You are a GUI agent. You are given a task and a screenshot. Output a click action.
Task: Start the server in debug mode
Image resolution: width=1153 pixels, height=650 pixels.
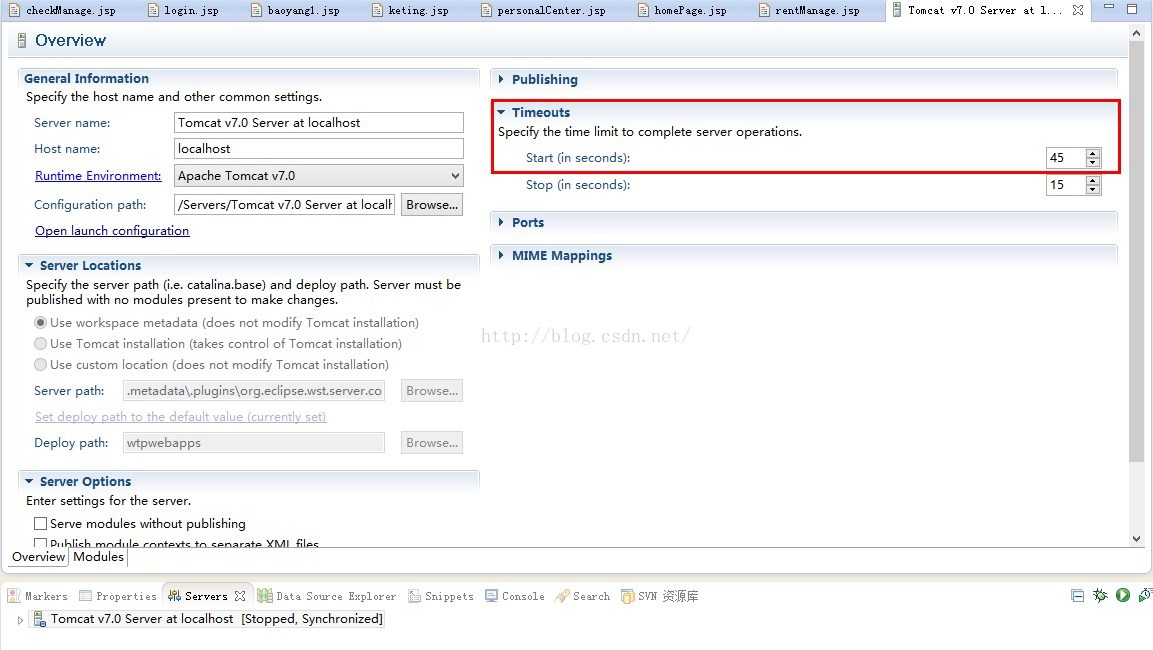tap(1100, 596)
